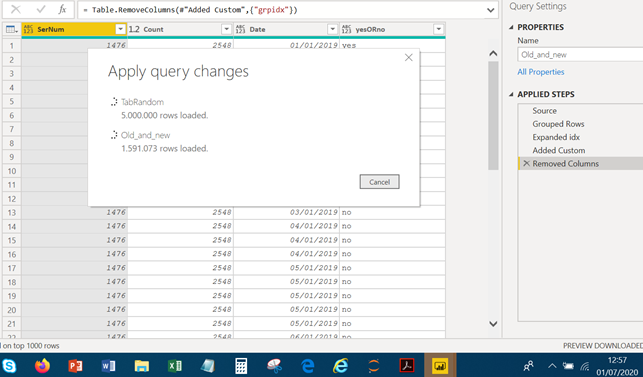
Task: Change Count column data type icon
Action: [134, 29]
